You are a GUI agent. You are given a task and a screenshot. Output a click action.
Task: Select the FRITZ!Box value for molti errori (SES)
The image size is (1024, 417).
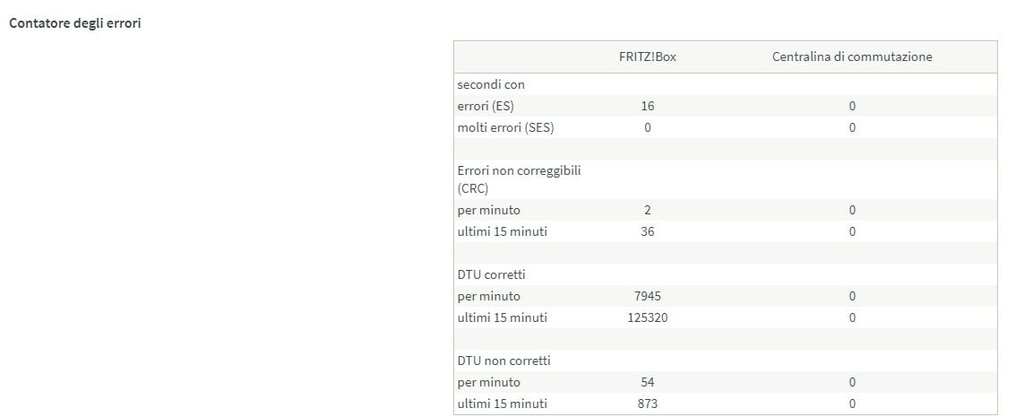tap(647, 128)
